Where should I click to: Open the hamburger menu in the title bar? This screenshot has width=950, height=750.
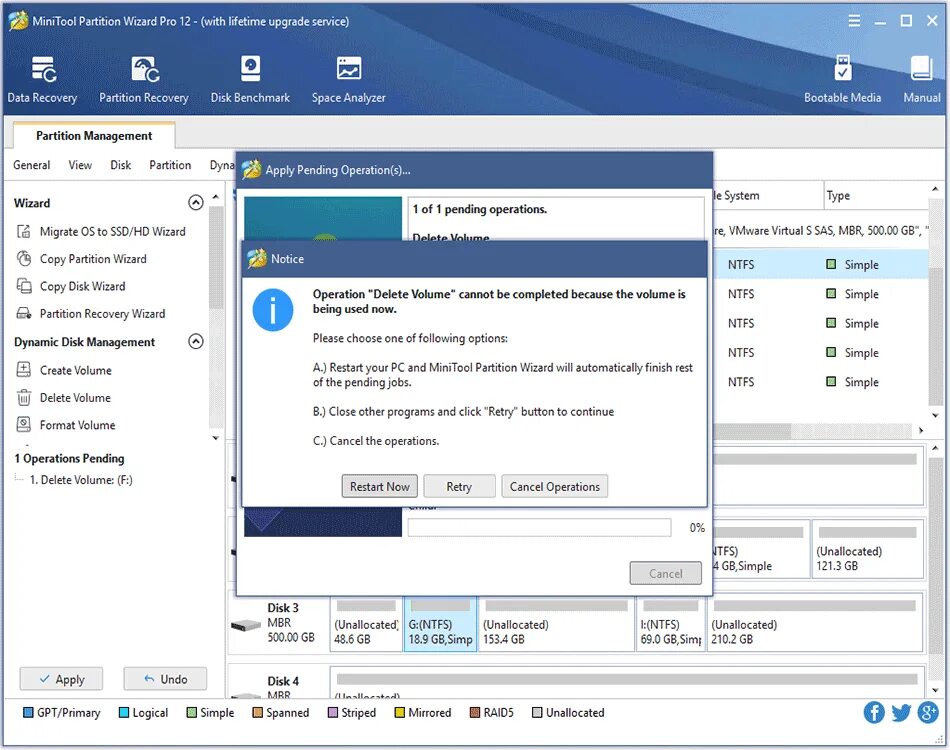click(854, 21)
